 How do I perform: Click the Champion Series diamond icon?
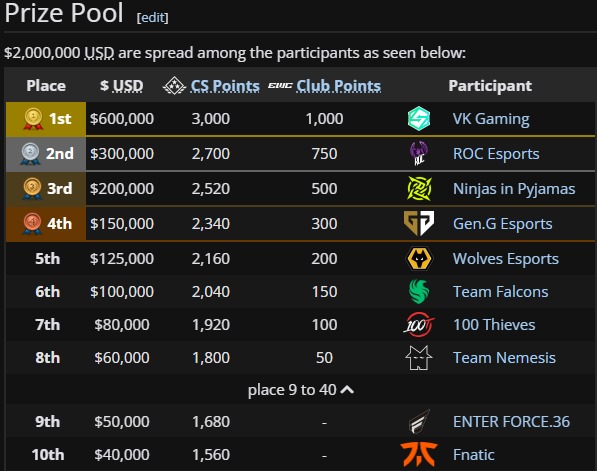tap(174, 86)
